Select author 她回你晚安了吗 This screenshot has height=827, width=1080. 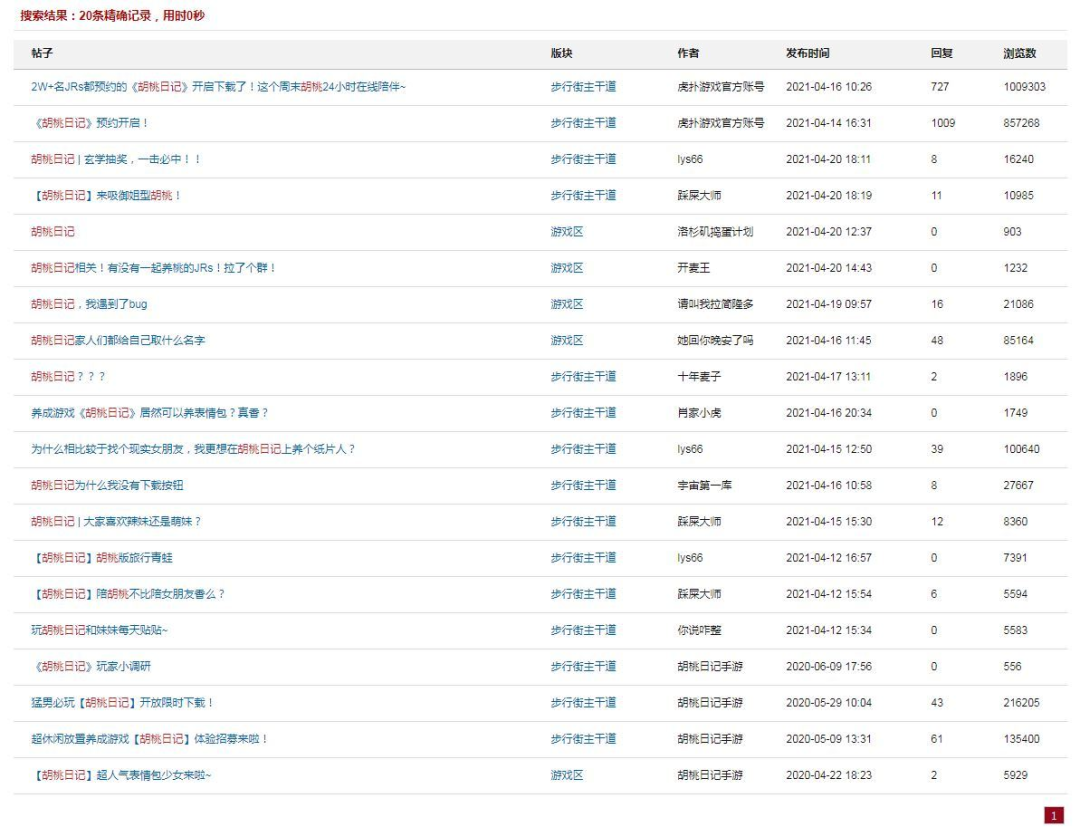(x=715, y=341)
